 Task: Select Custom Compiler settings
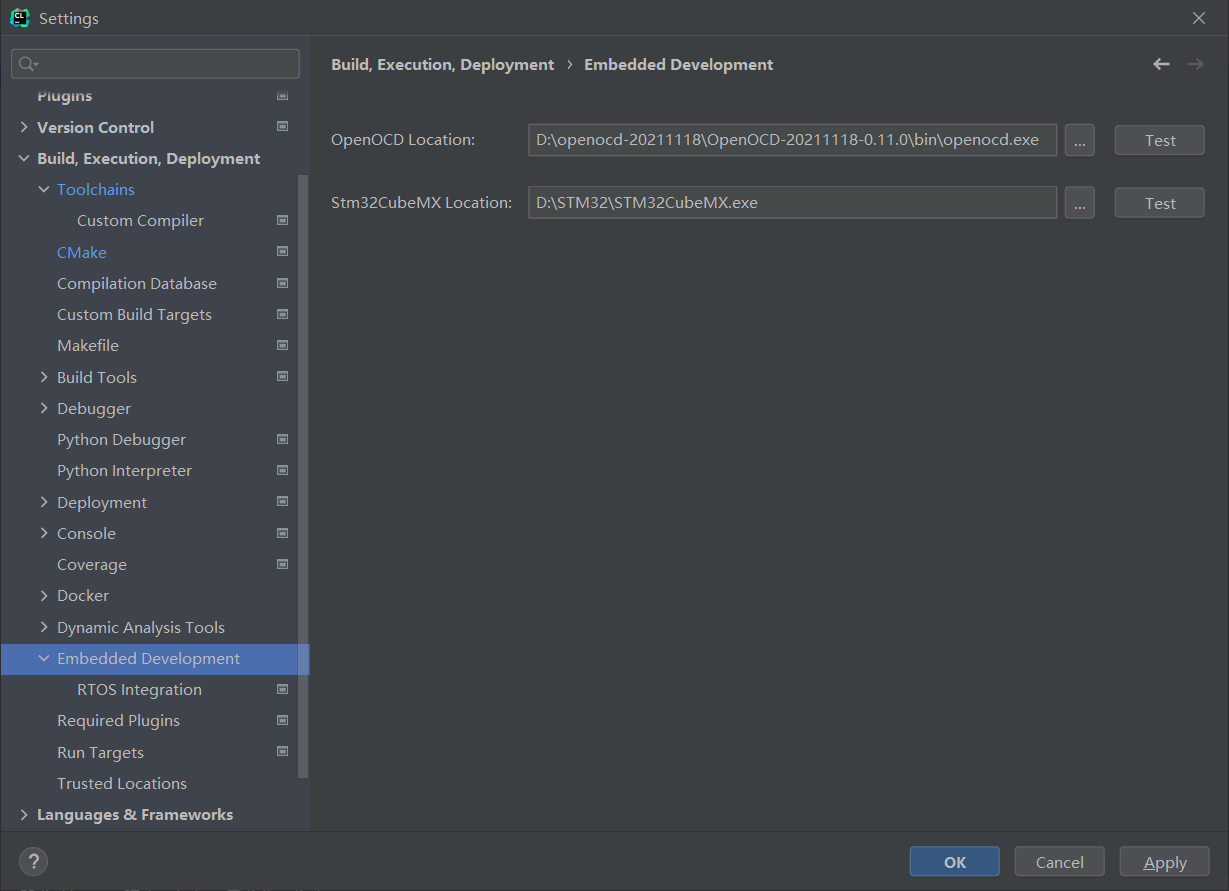click(x=140, y=220)
